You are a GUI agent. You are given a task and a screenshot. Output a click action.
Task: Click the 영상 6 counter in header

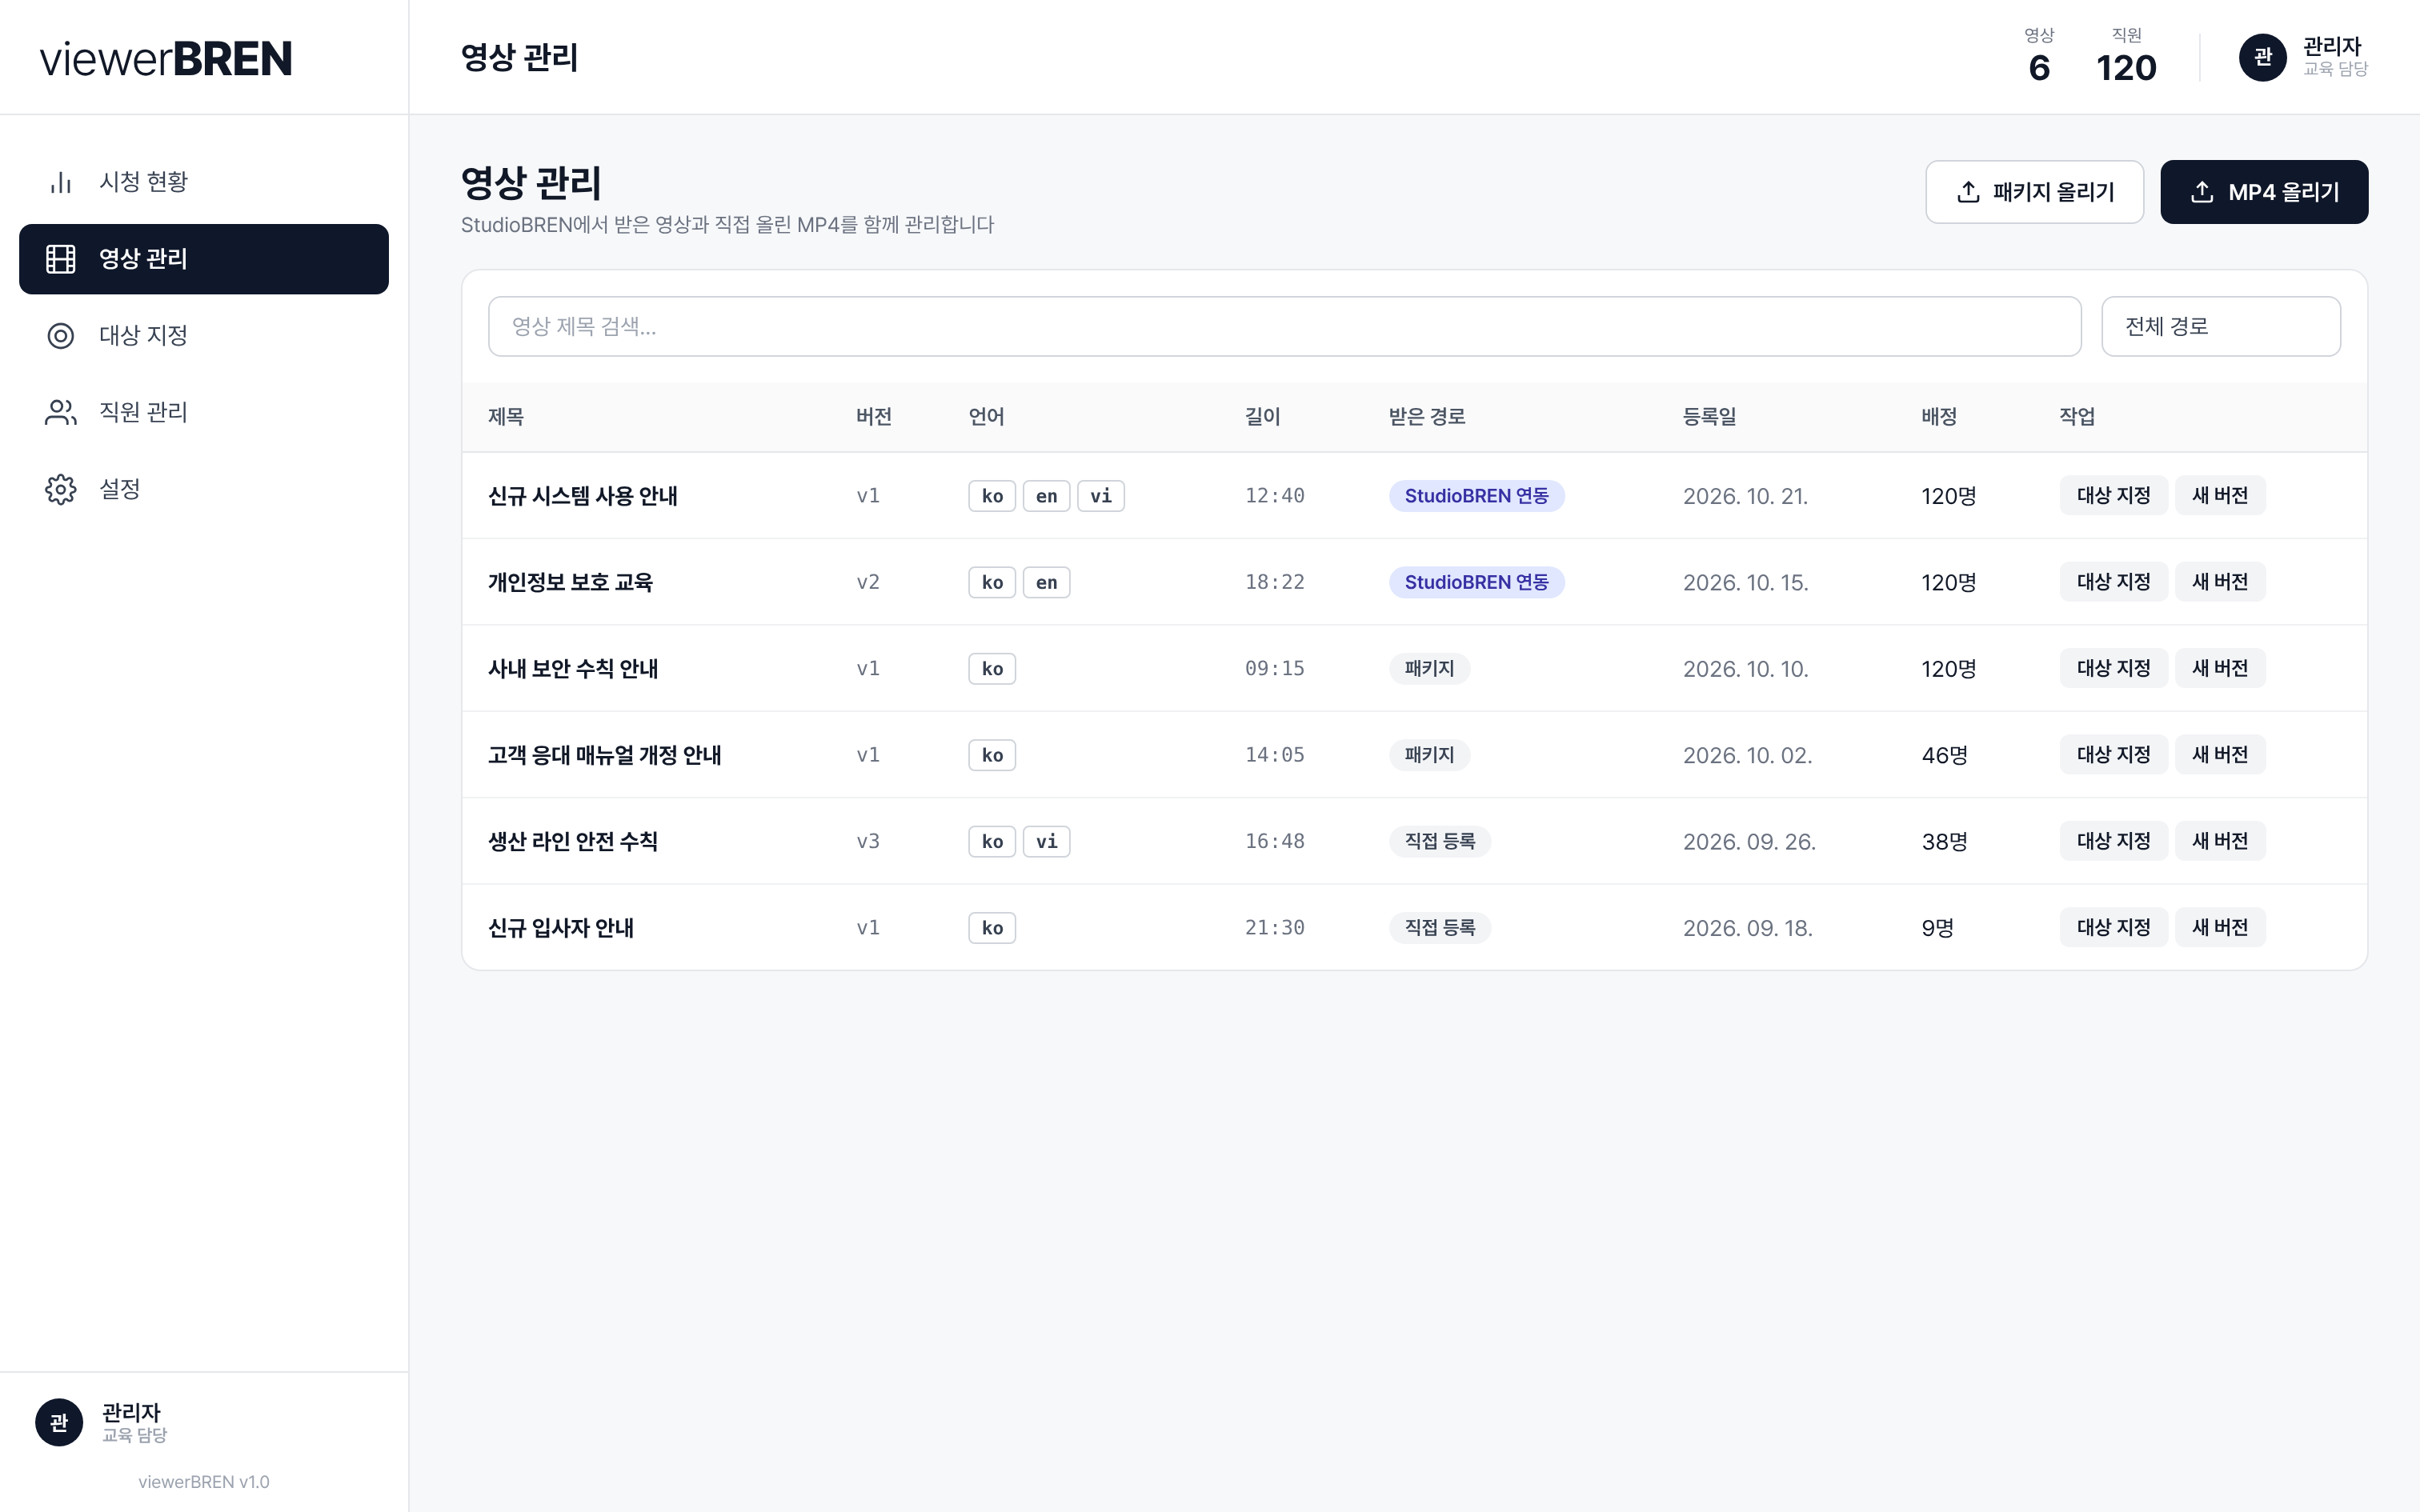click(x=2039, y=57)
